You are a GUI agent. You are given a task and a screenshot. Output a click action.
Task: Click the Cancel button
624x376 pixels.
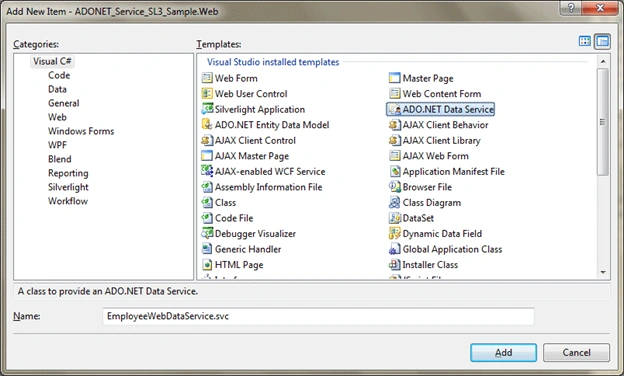coord(576,353)
